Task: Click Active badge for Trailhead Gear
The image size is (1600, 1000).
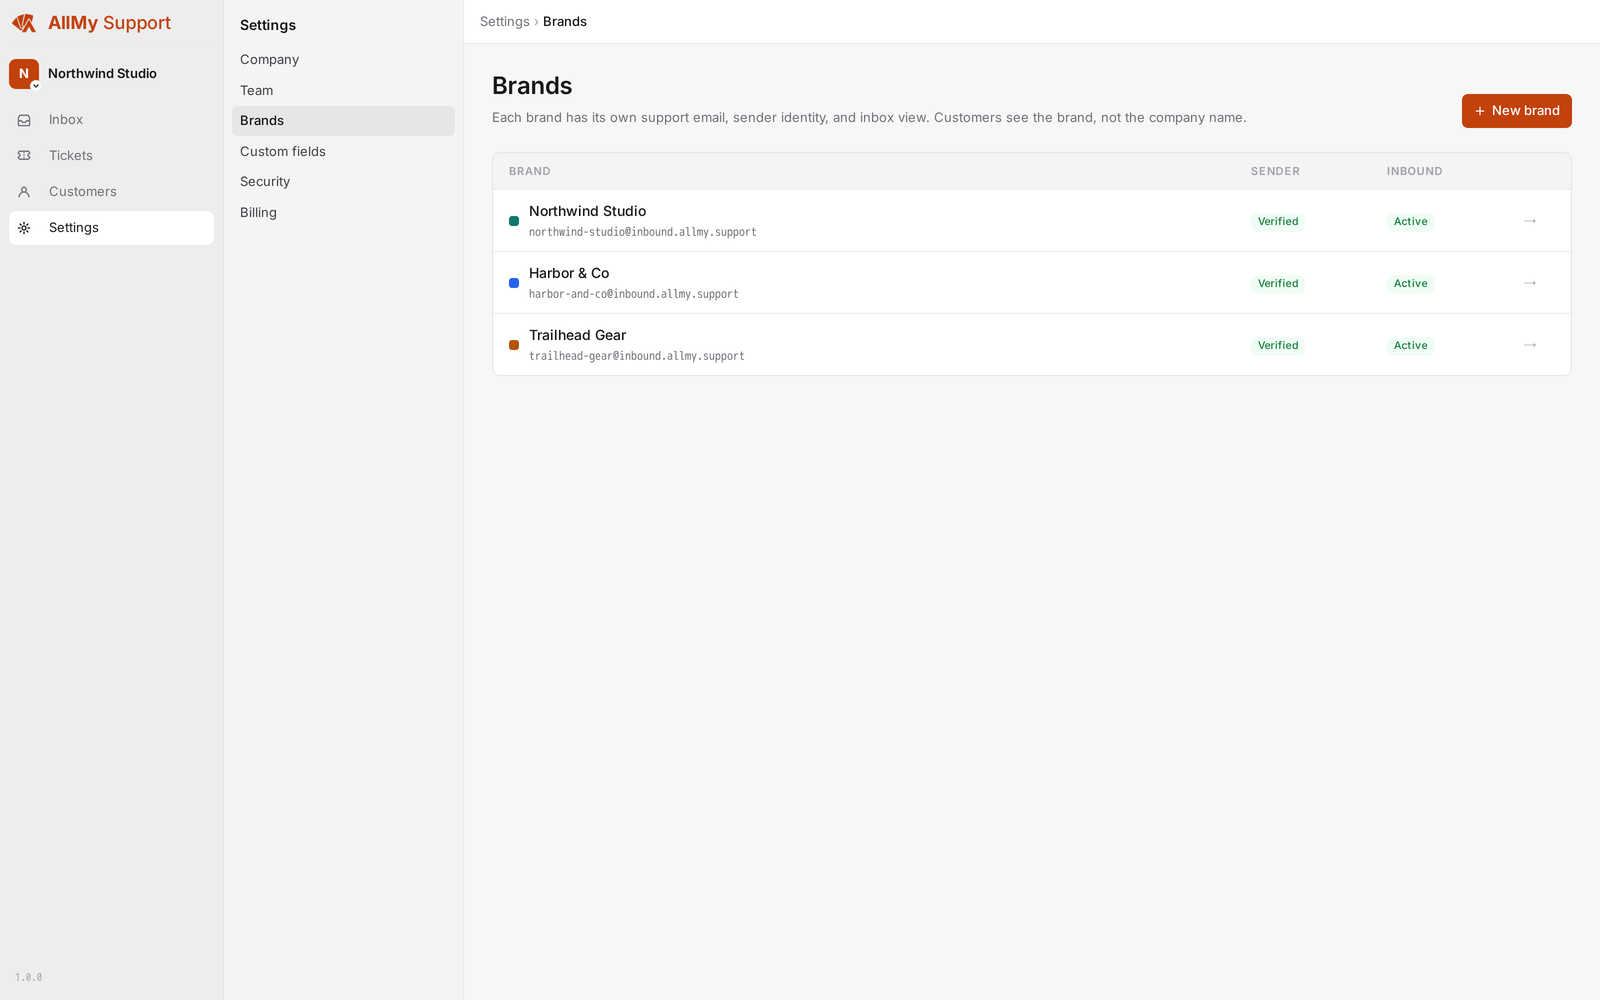Action: click(x=1411, y=346)
